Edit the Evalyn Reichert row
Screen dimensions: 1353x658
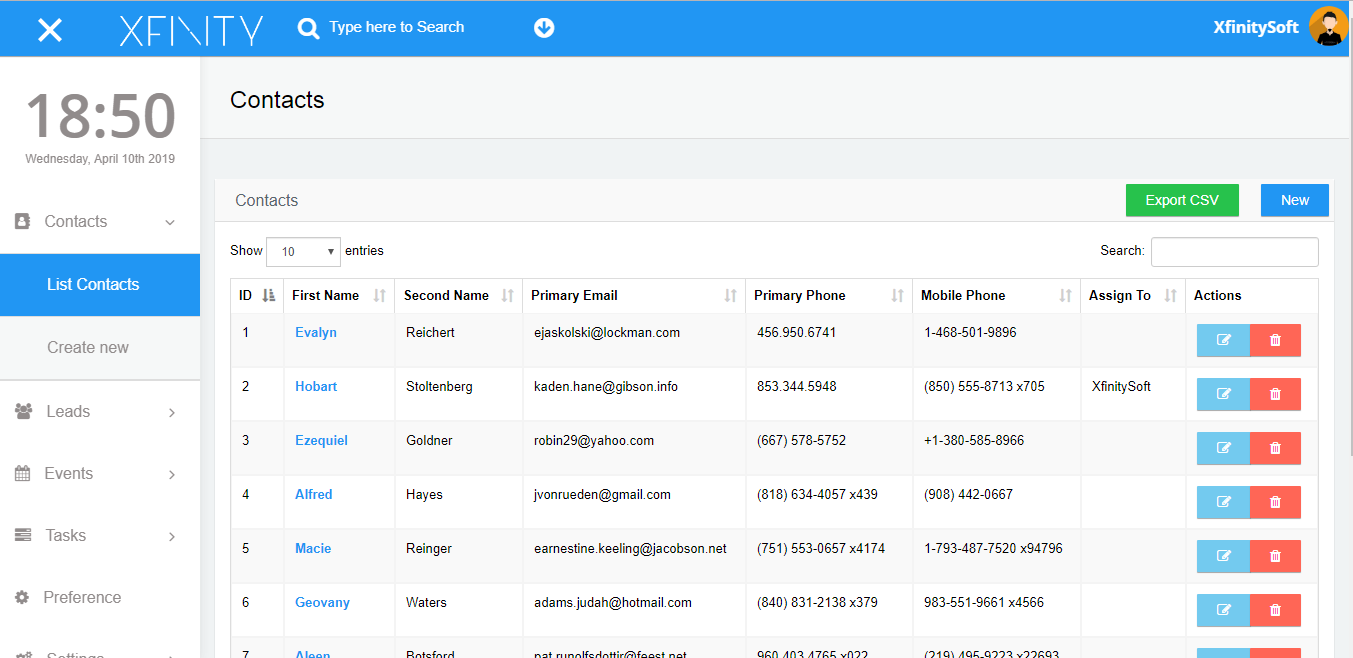coord(1223,340)
